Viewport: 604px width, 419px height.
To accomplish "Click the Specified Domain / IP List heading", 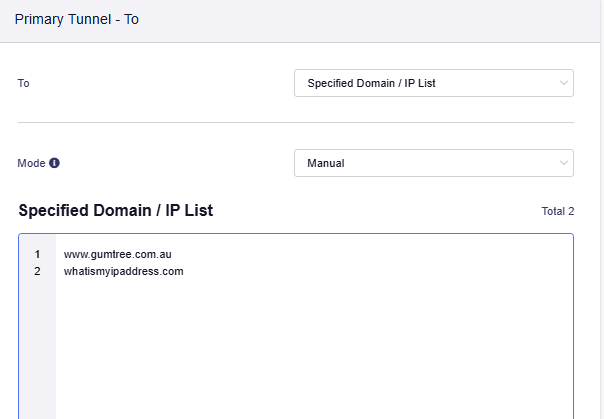I will pyautogui.click(x=116, y=211).
